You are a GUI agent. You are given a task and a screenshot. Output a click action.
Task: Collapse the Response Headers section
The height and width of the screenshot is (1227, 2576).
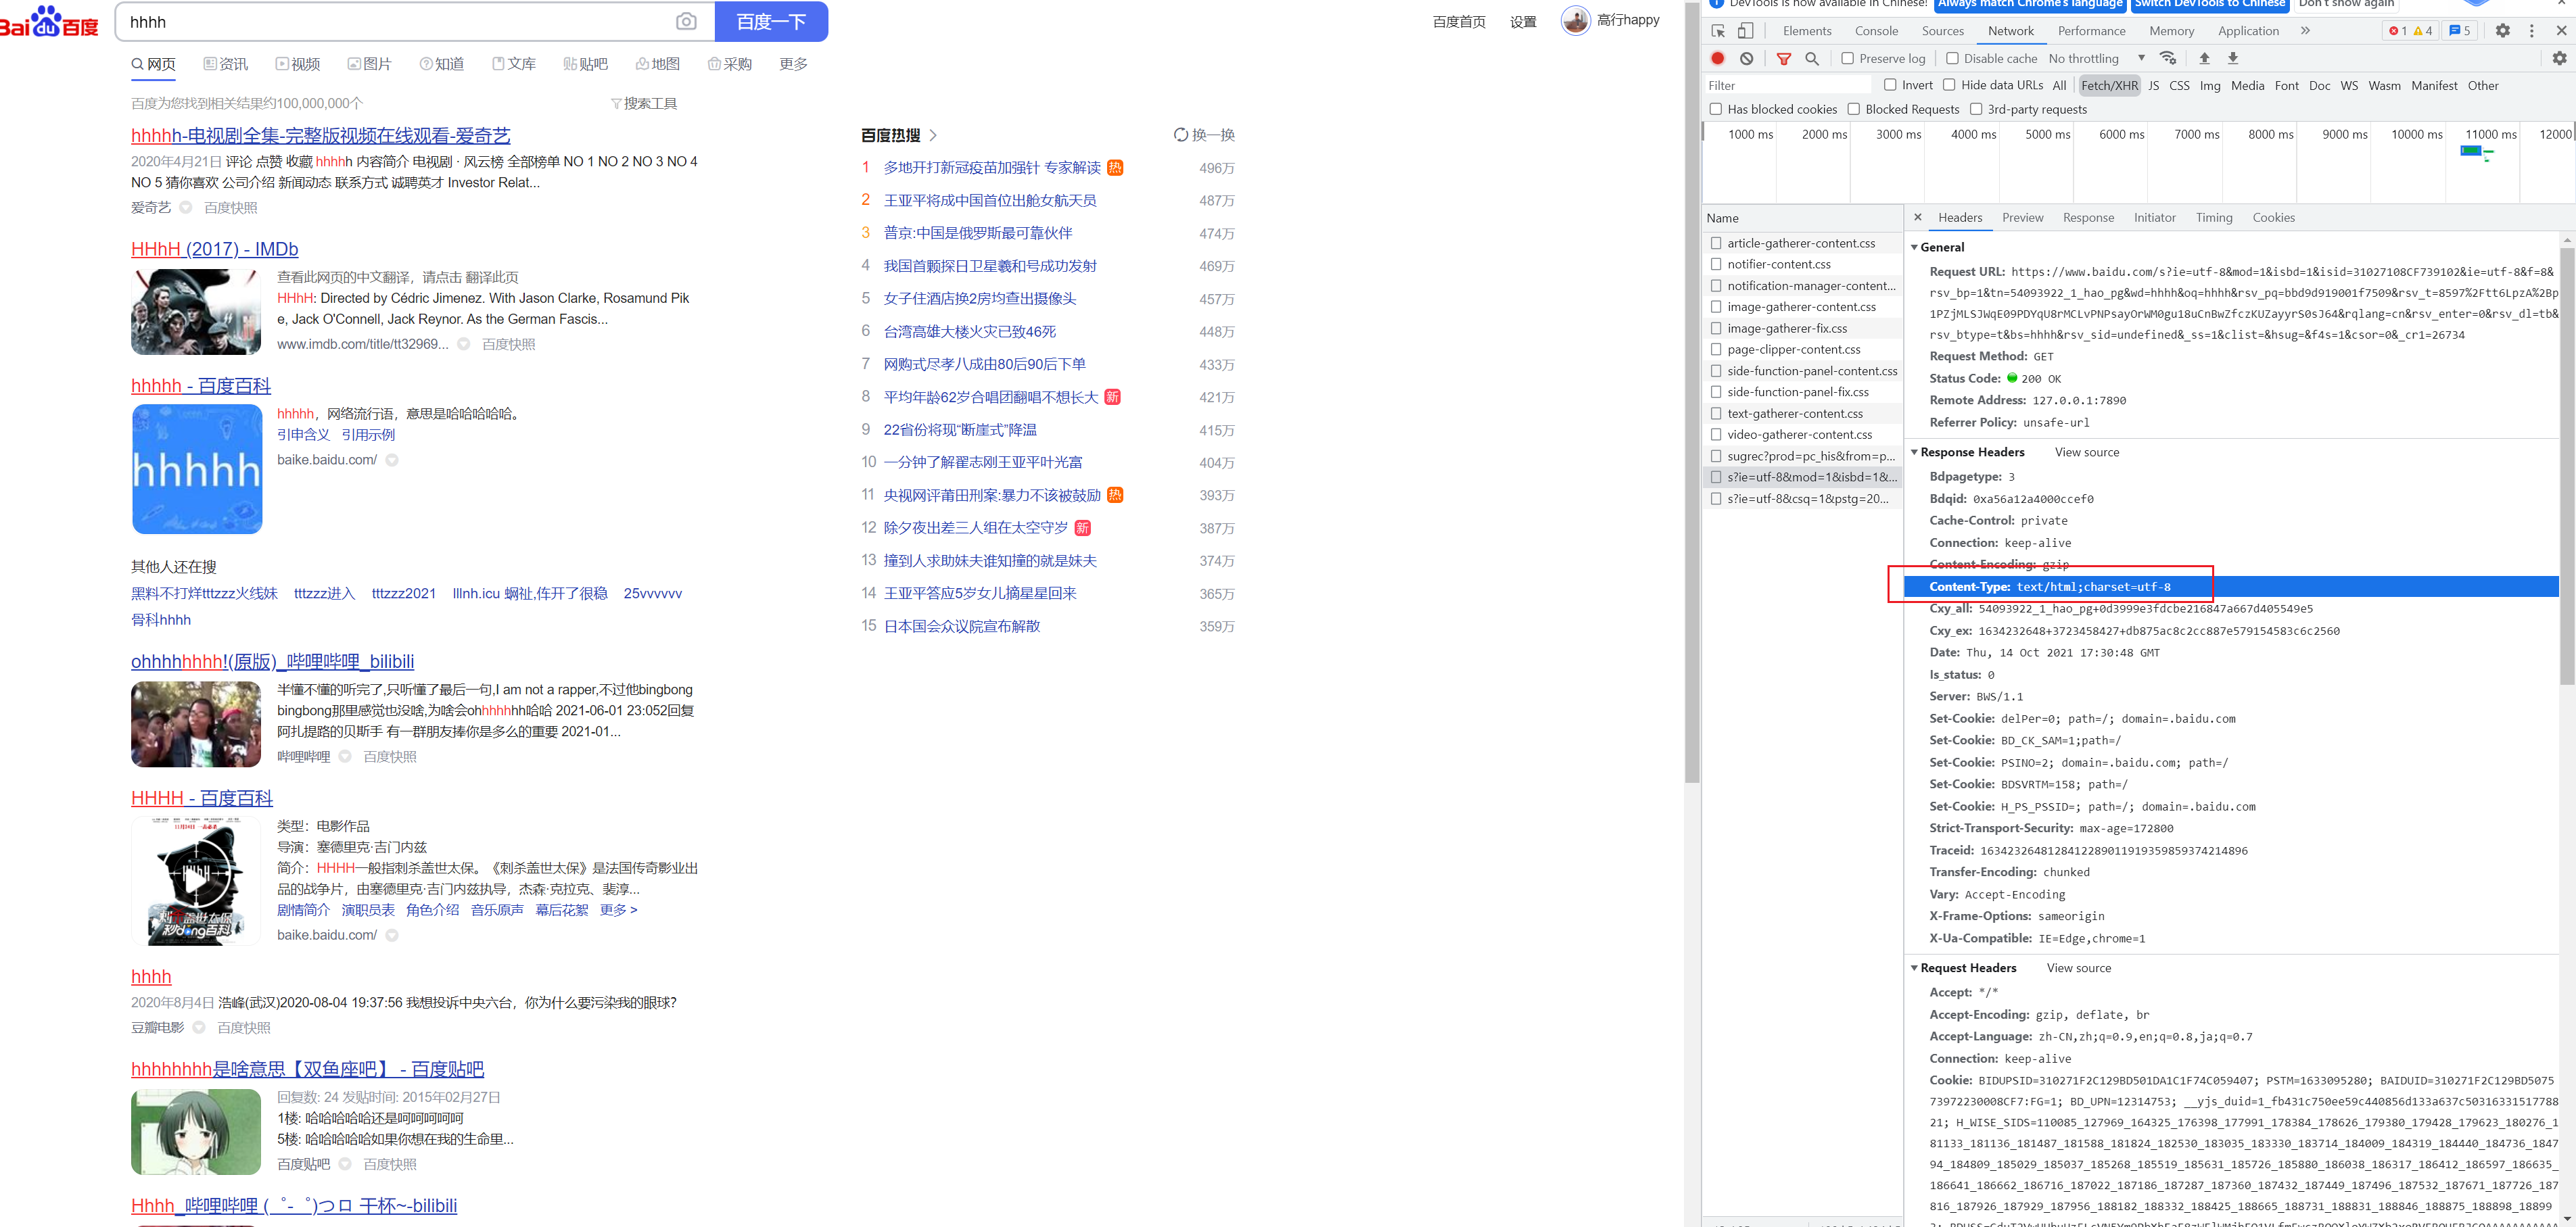1914,452
